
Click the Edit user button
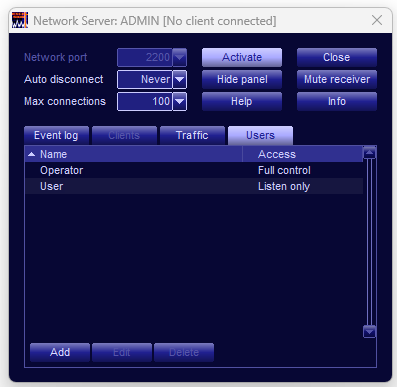tap(122, 352)
